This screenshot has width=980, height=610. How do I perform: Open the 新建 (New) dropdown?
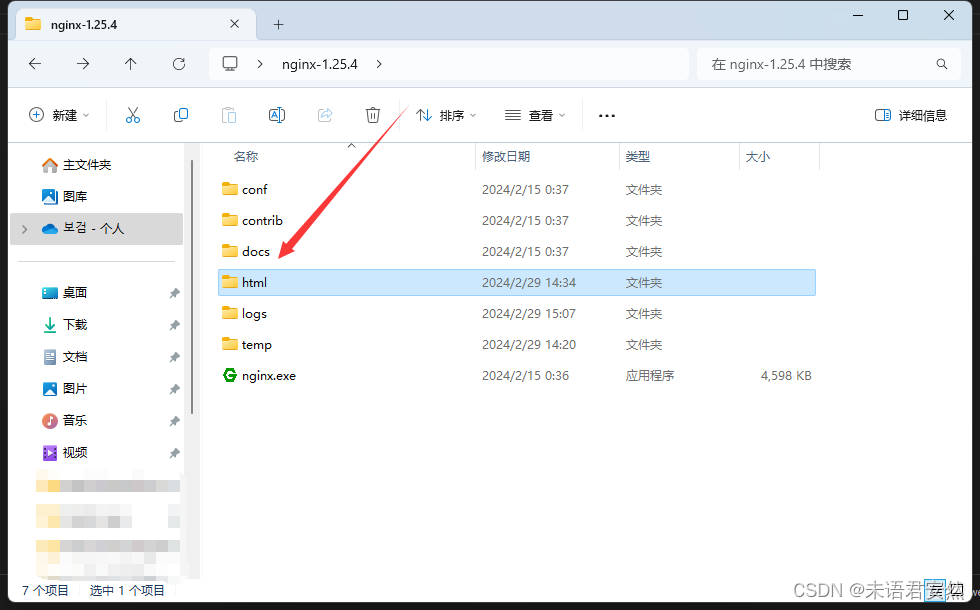(x=59, y=115)
